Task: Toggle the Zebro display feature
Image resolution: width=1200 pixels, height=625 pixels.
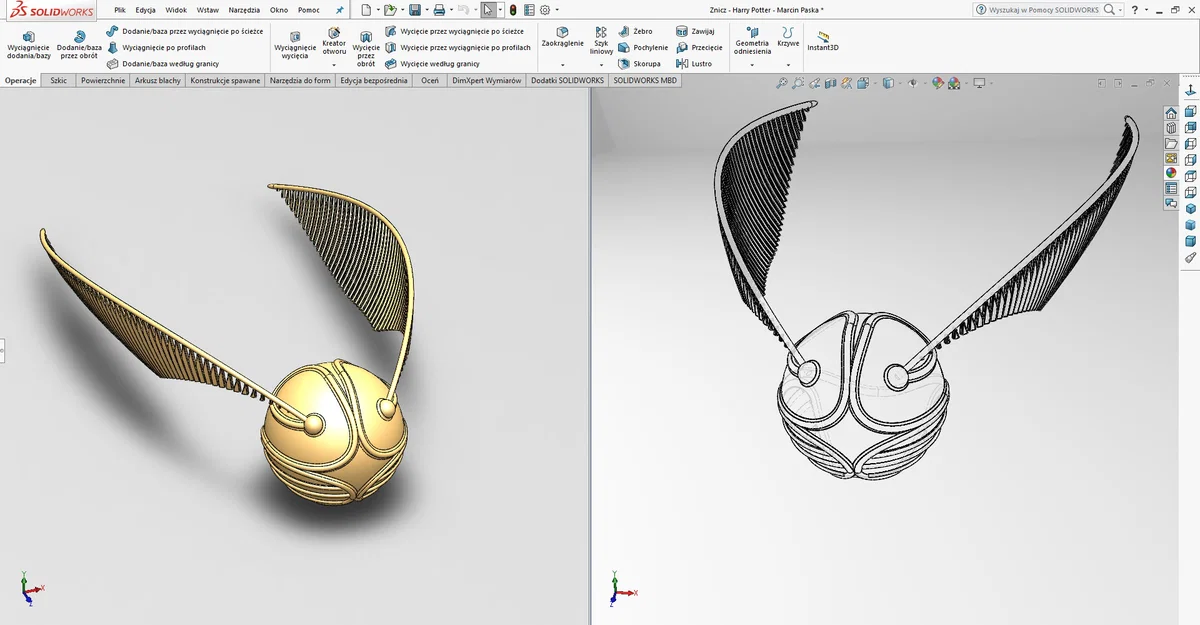Action: coord(637,31)
